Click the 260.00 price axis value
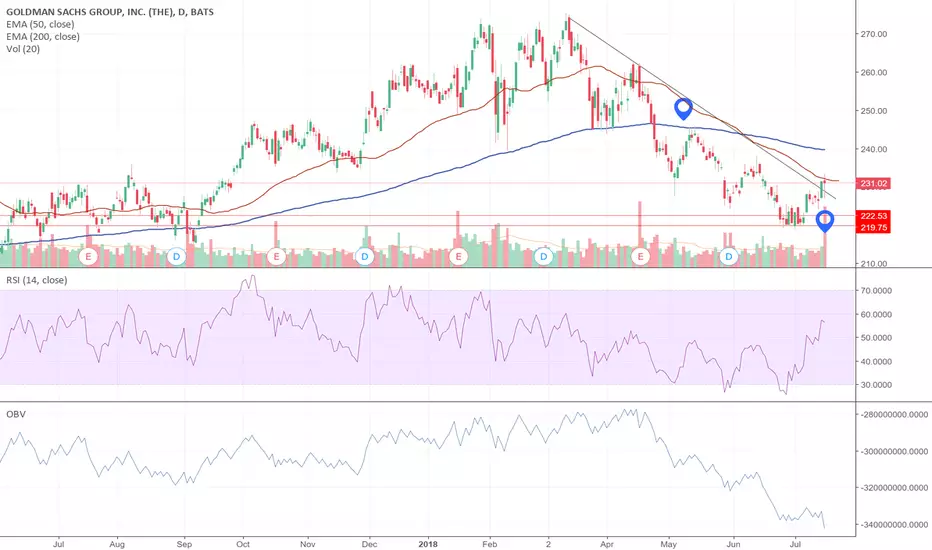 pyautogui.click(x=874, y=73)
